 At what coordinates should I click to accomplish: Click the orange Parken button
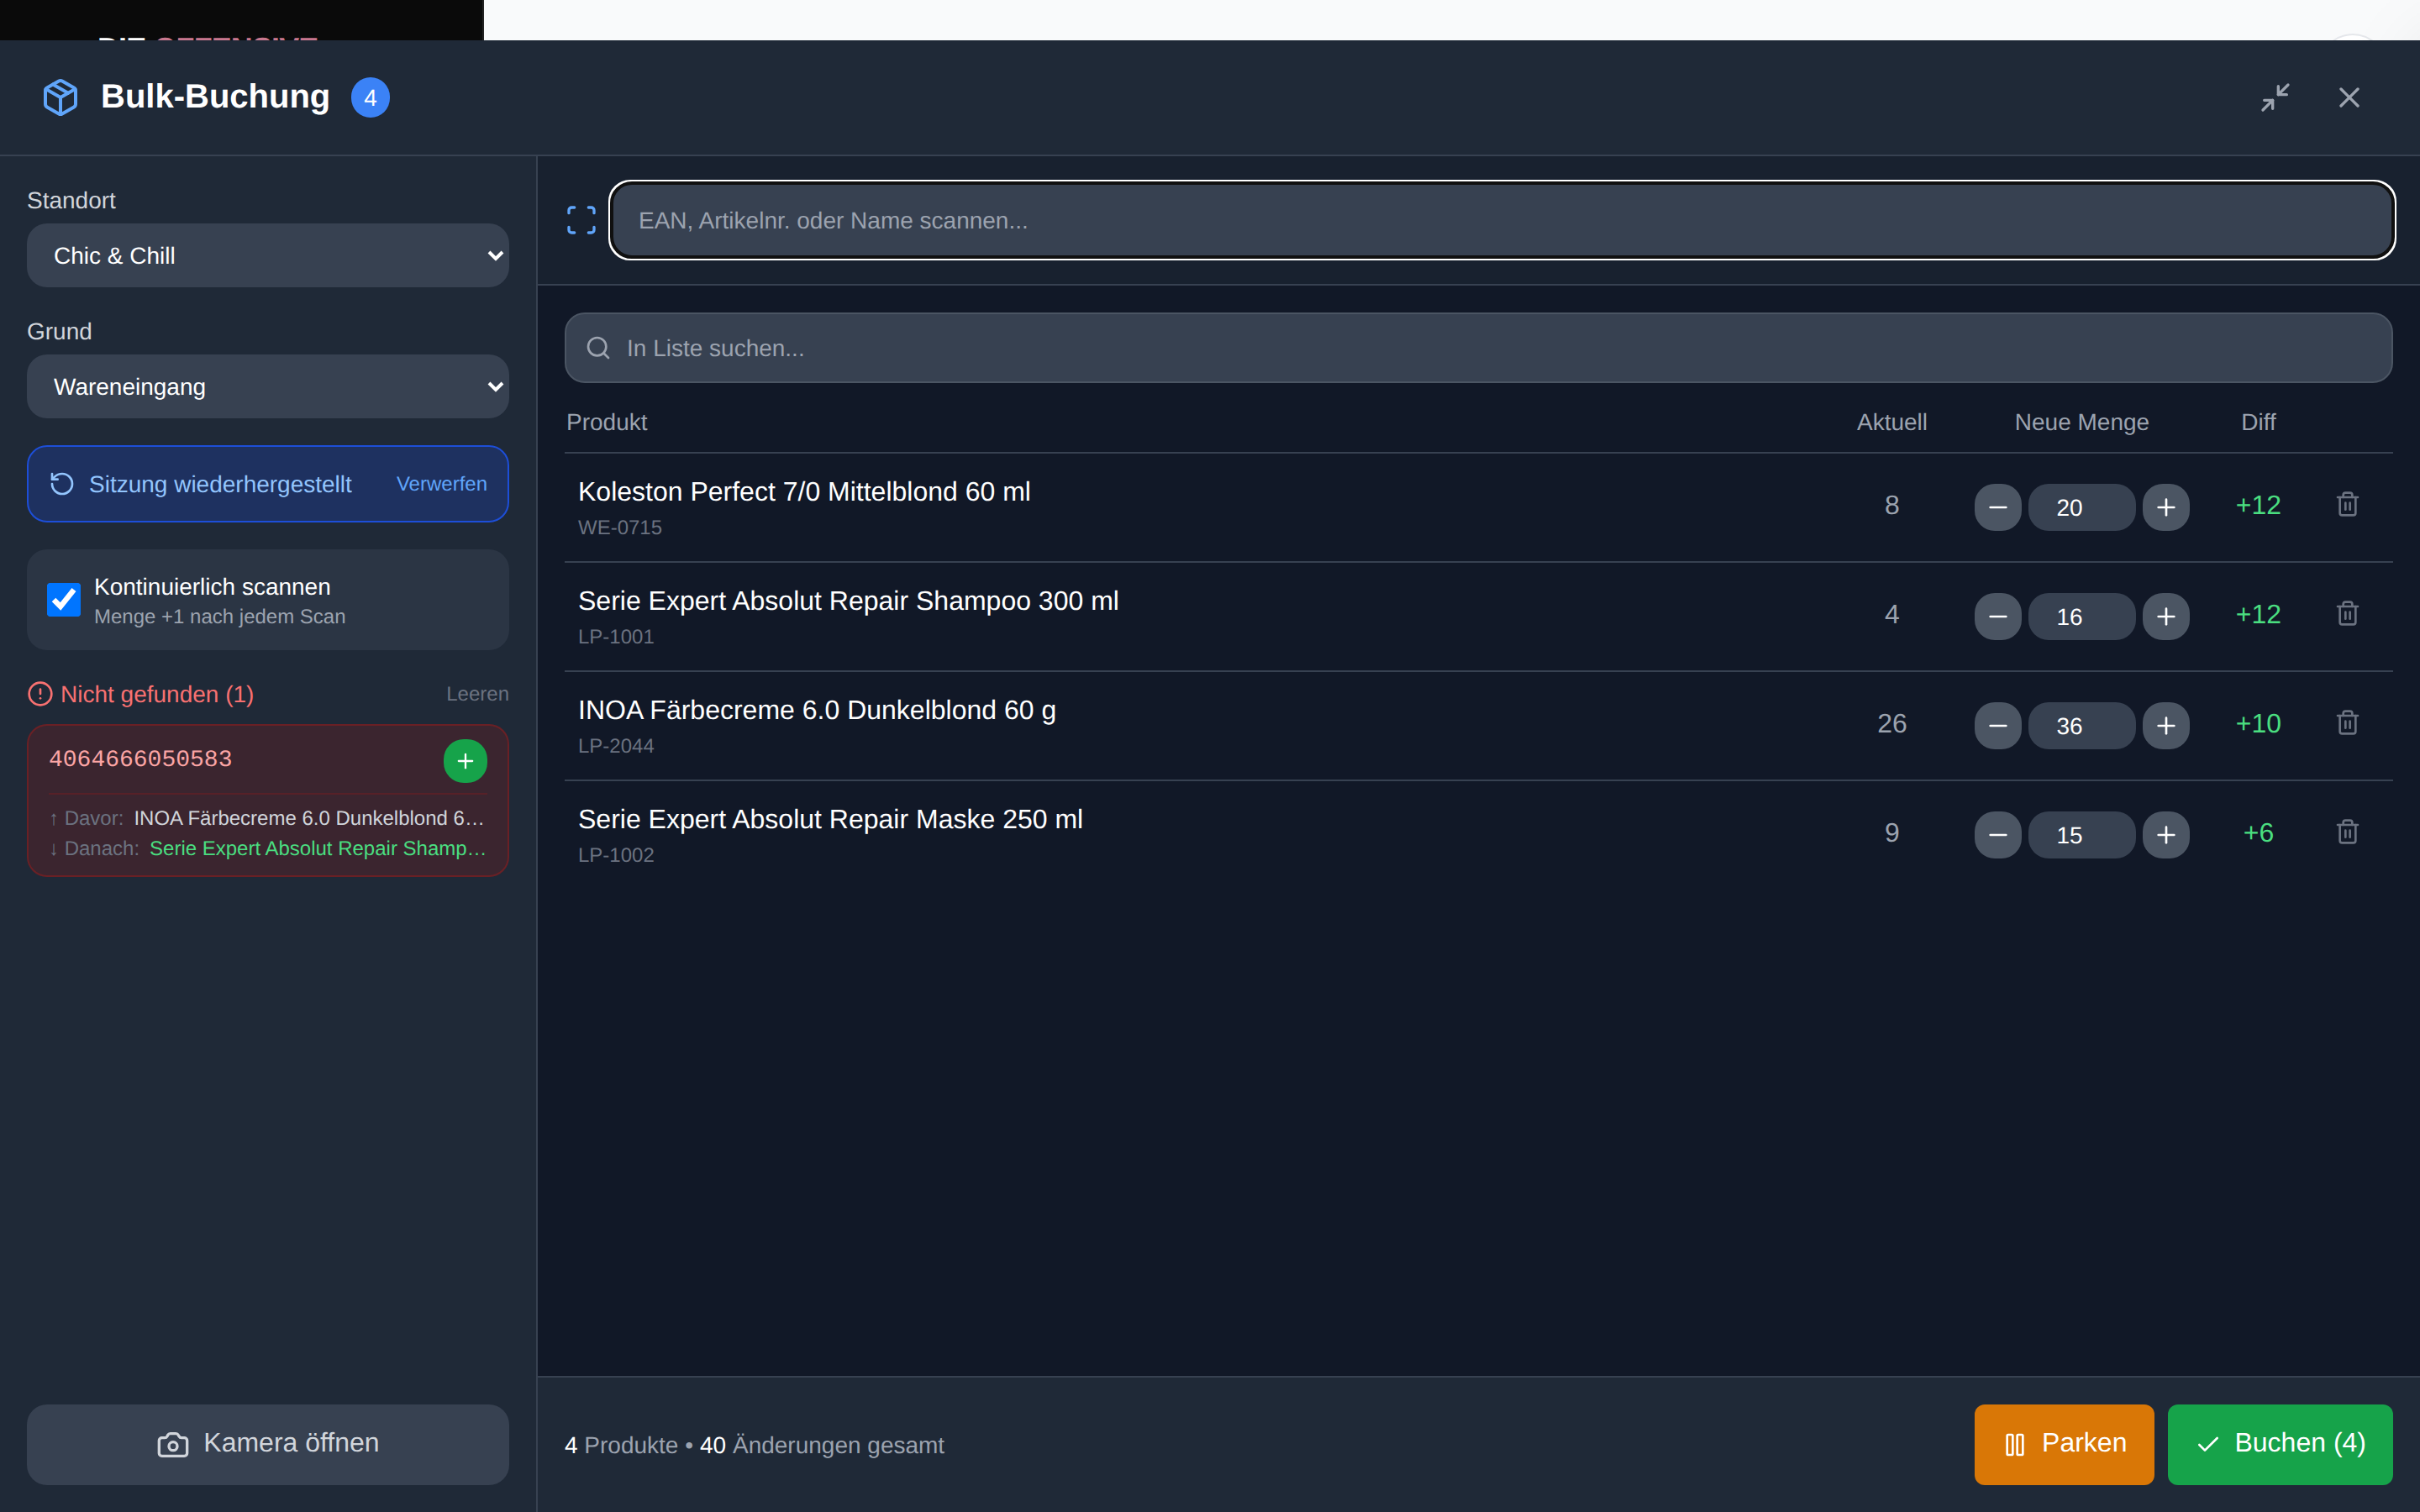point(2064,1444)
